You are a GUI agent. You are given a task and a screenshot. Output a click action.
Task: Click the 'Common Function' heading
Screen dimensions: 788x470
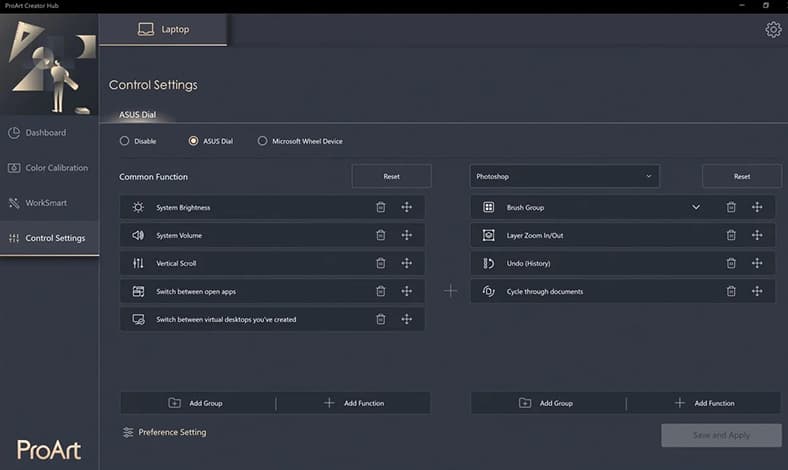pos(153,177)
